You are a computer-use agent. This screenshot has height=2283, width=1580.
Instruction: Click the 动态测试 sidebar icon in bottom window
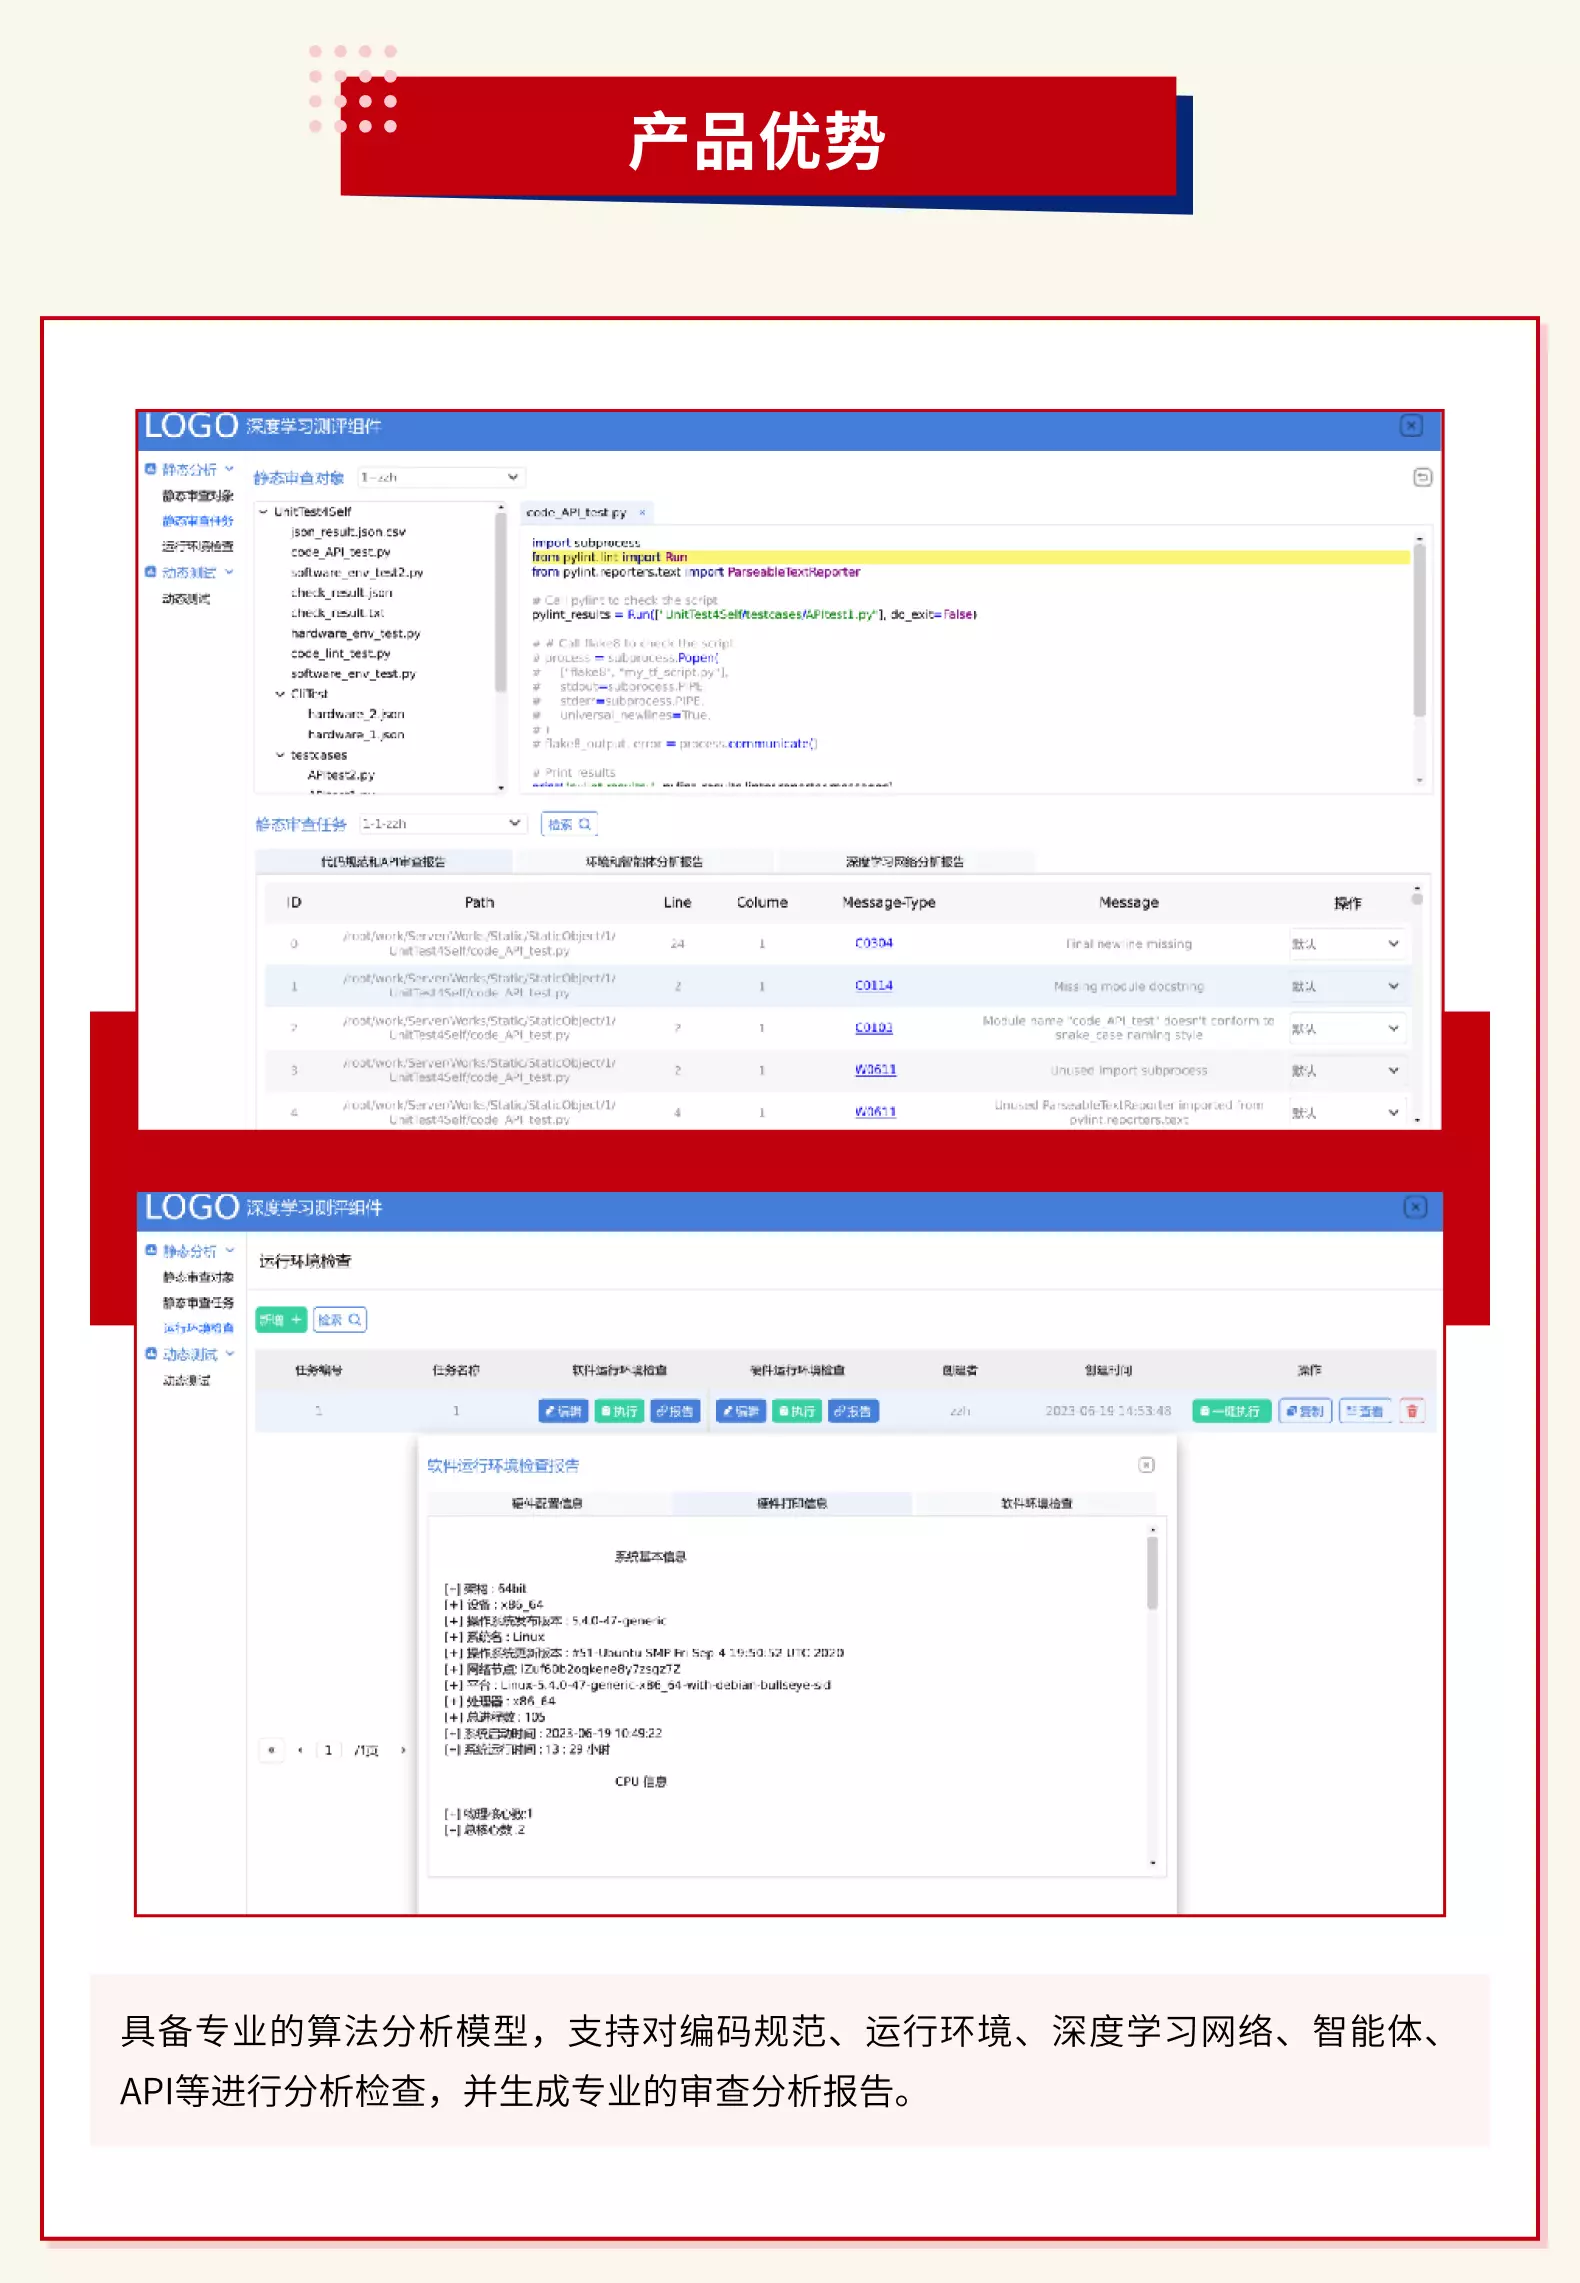click(x=151, y=1353)
